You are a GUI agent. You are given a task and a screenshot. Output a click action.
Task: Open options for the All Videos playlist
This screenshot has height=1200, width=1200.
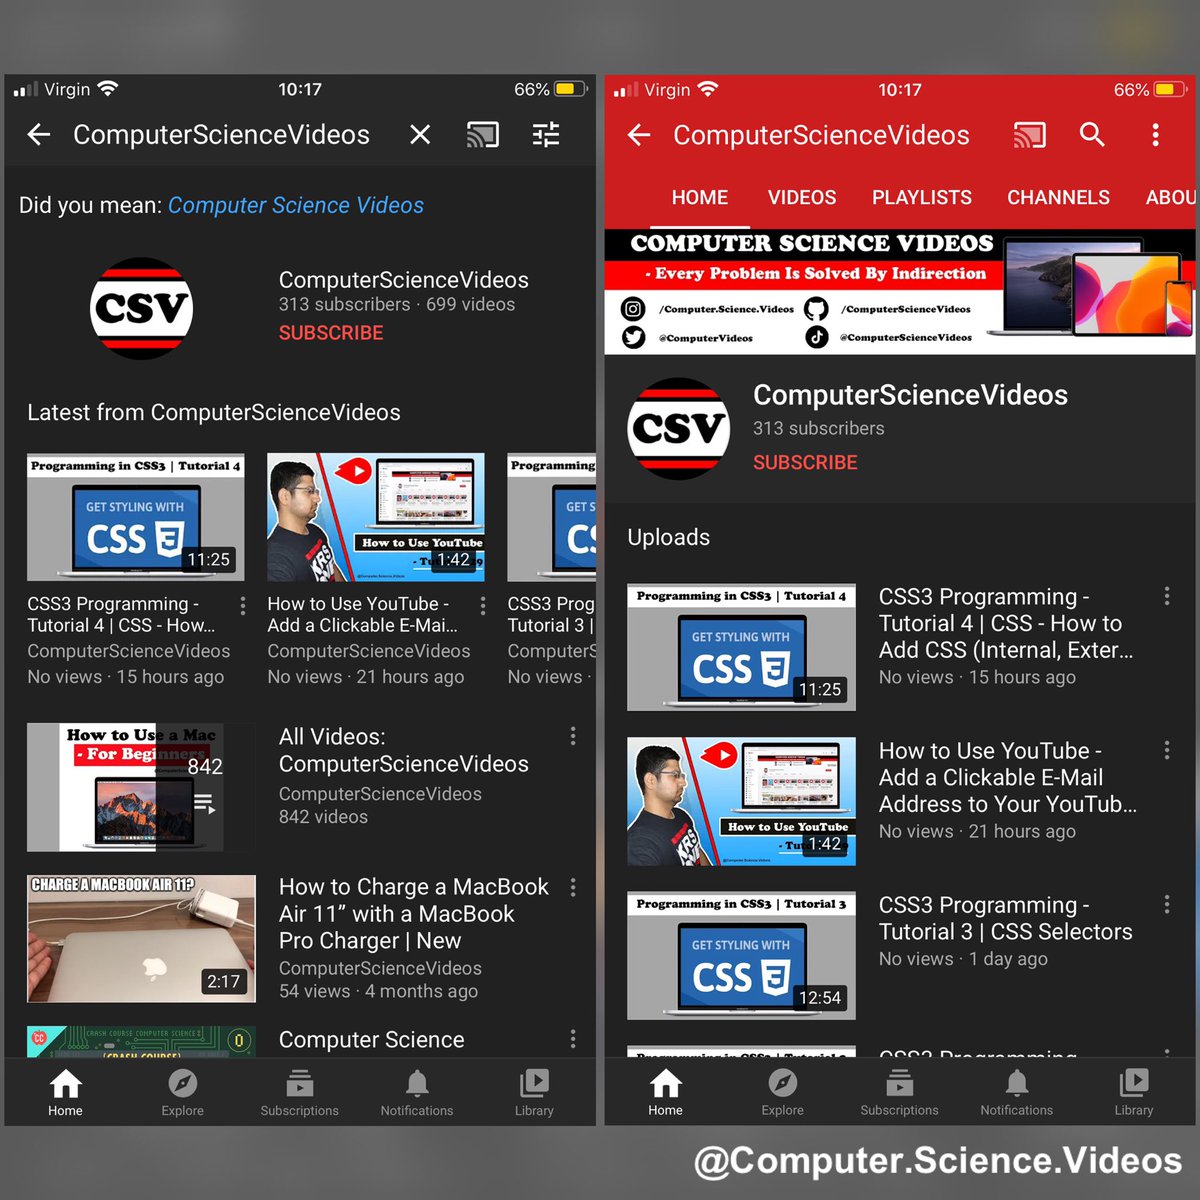573,737
